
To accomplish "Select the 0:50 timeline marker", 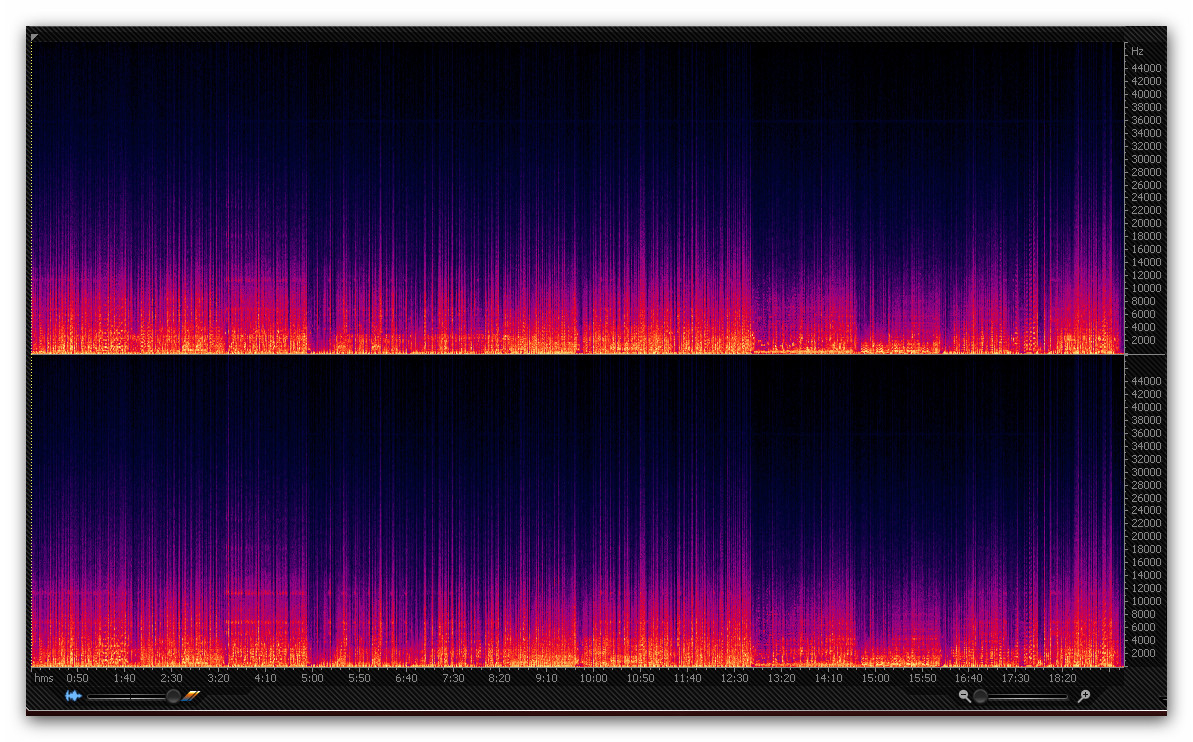I will (78, 678).
